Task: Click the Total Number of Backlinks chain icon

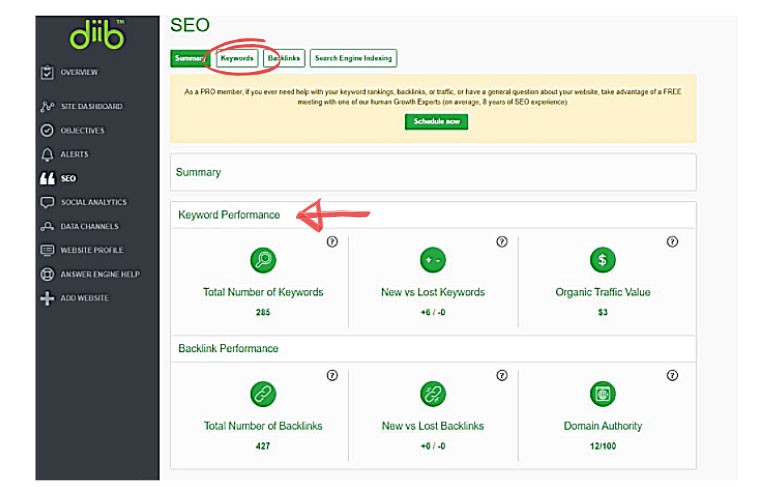Action: point(263,394)
